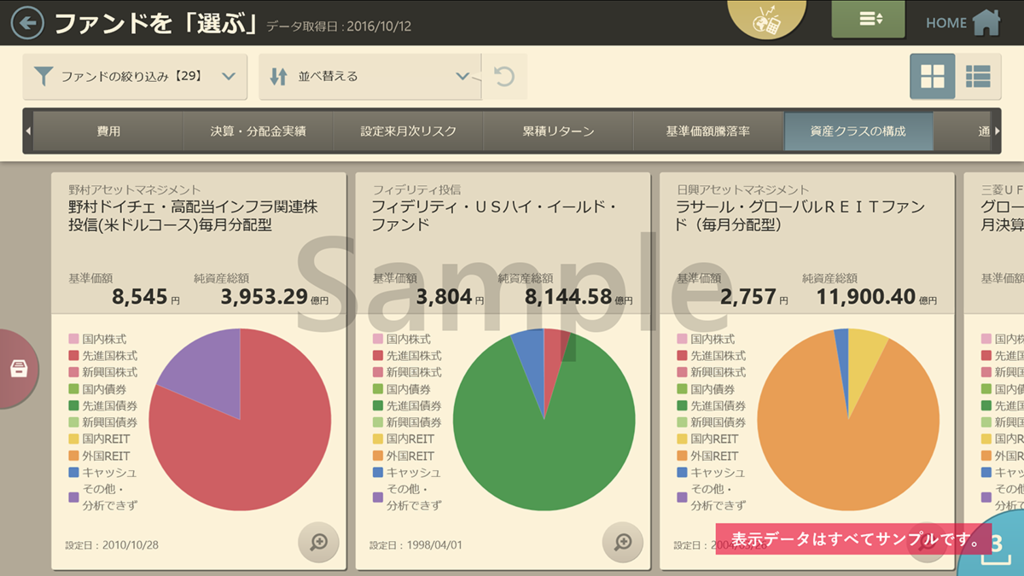The width and height of the screenshot is (1024, 576).
Task: Click 先進国債券 green swatch in フィデリティ legend
Action: click(x=378, y=406)
